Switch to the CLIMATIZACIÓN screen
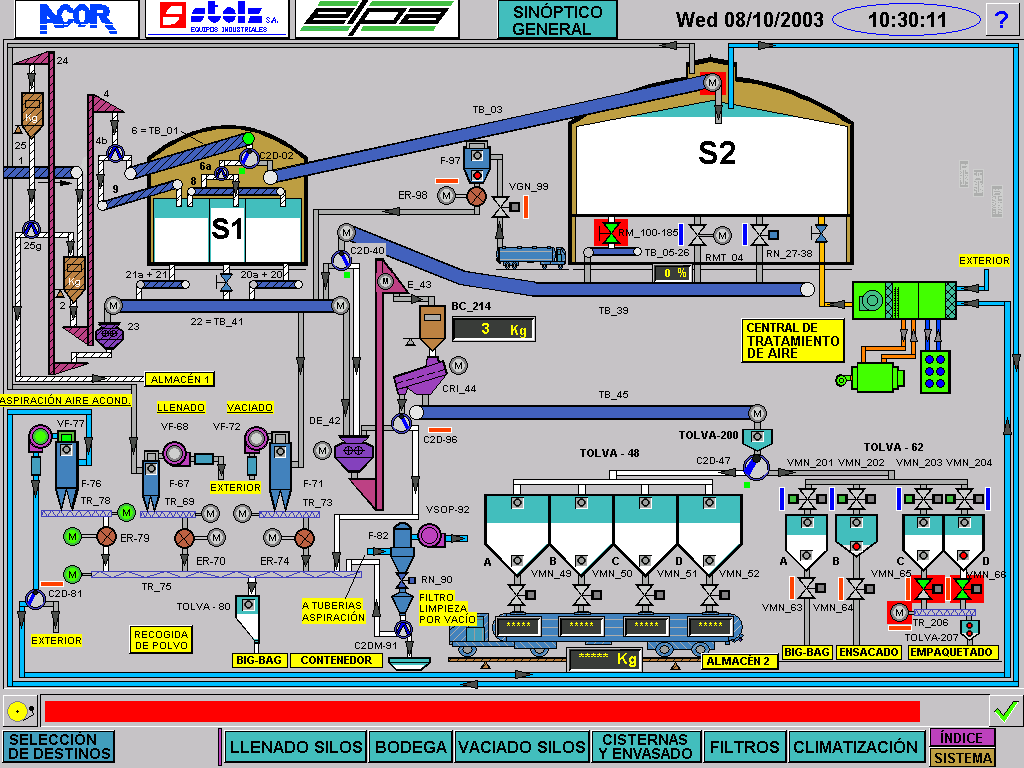Viewport: 1024px width, 768px height. click(855, 746)
